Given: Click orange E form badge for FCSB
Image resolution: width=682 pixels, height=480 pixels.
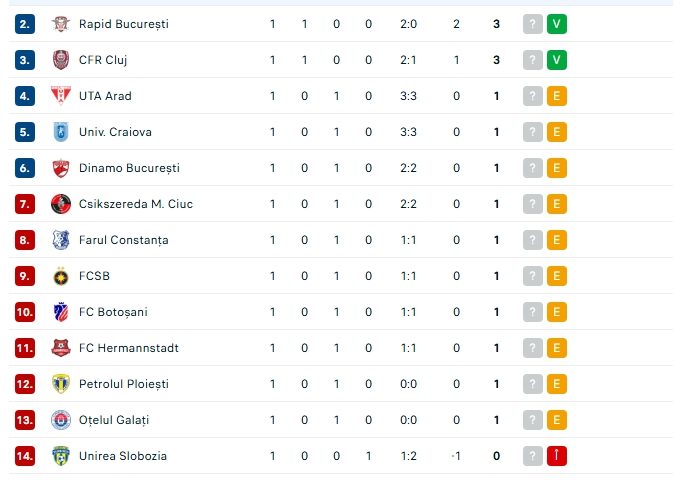Looking at the screenshot, I should point(557,276).
